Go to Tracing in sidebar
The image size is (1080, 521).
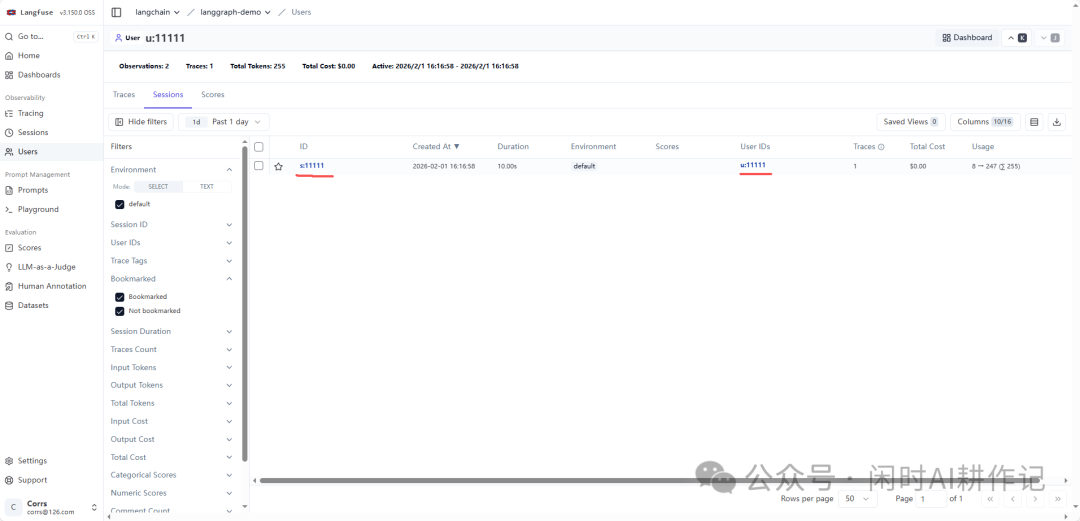point(30,114)
